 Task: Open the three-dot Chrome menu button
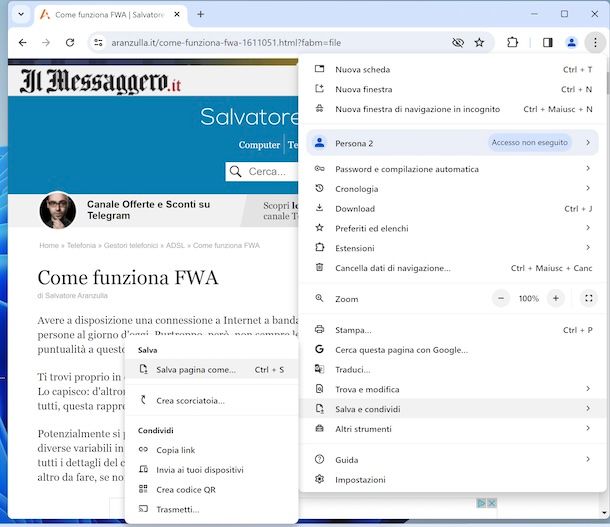[595, 42]
